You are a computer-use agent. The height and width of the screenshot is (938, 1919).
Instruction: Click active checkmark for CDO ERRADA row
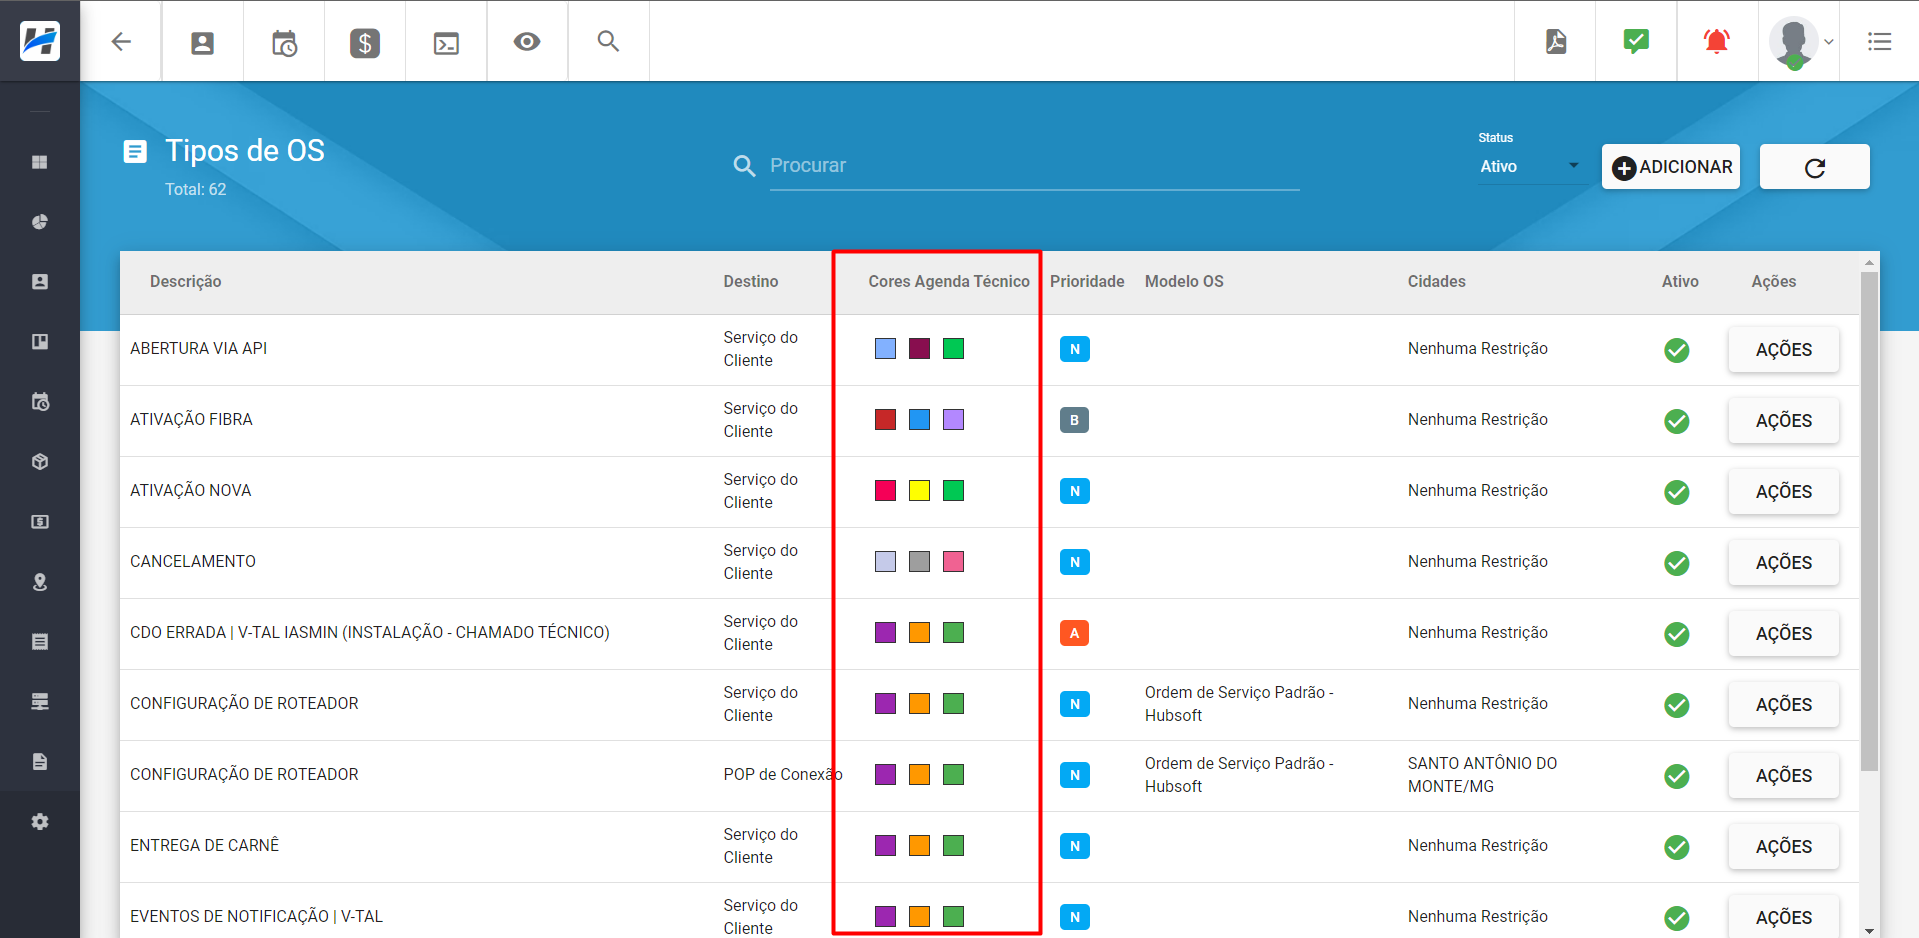click(x=1677, y=634)
